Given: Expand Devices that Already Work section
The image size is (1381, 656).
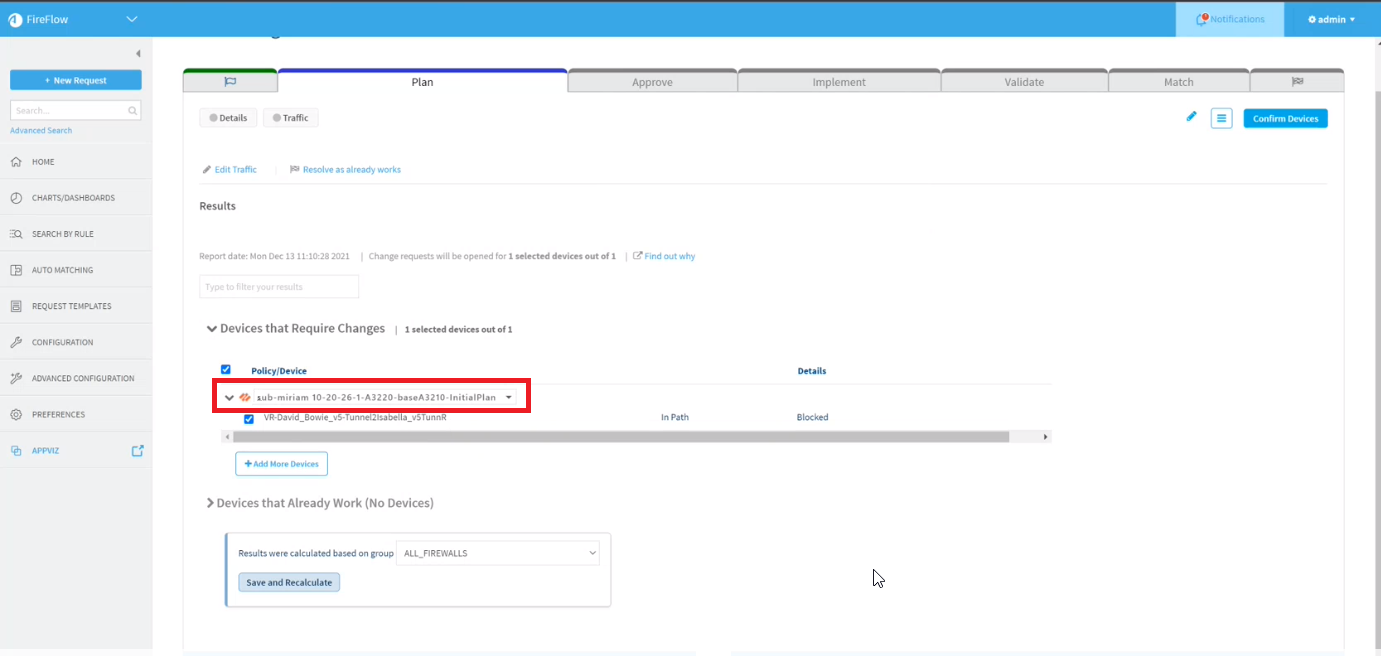Looking at the screenshot, I should click(x=210, y=503).
